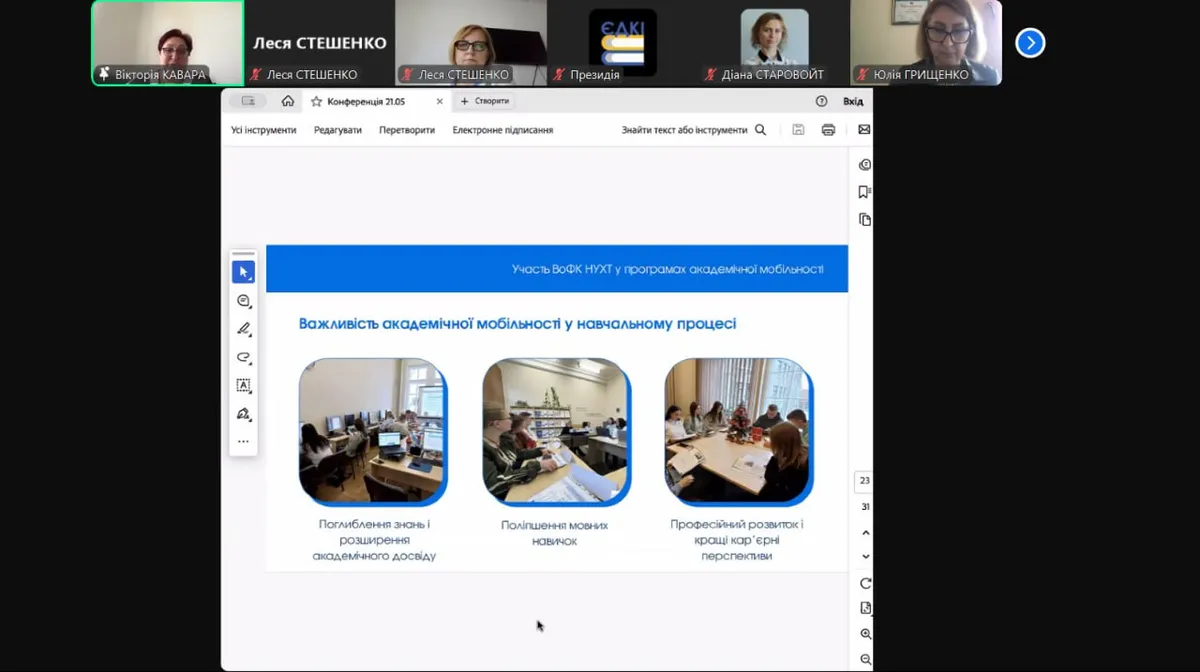
Task: Click the current page number box showing 23
Action: tap(865, 481)
